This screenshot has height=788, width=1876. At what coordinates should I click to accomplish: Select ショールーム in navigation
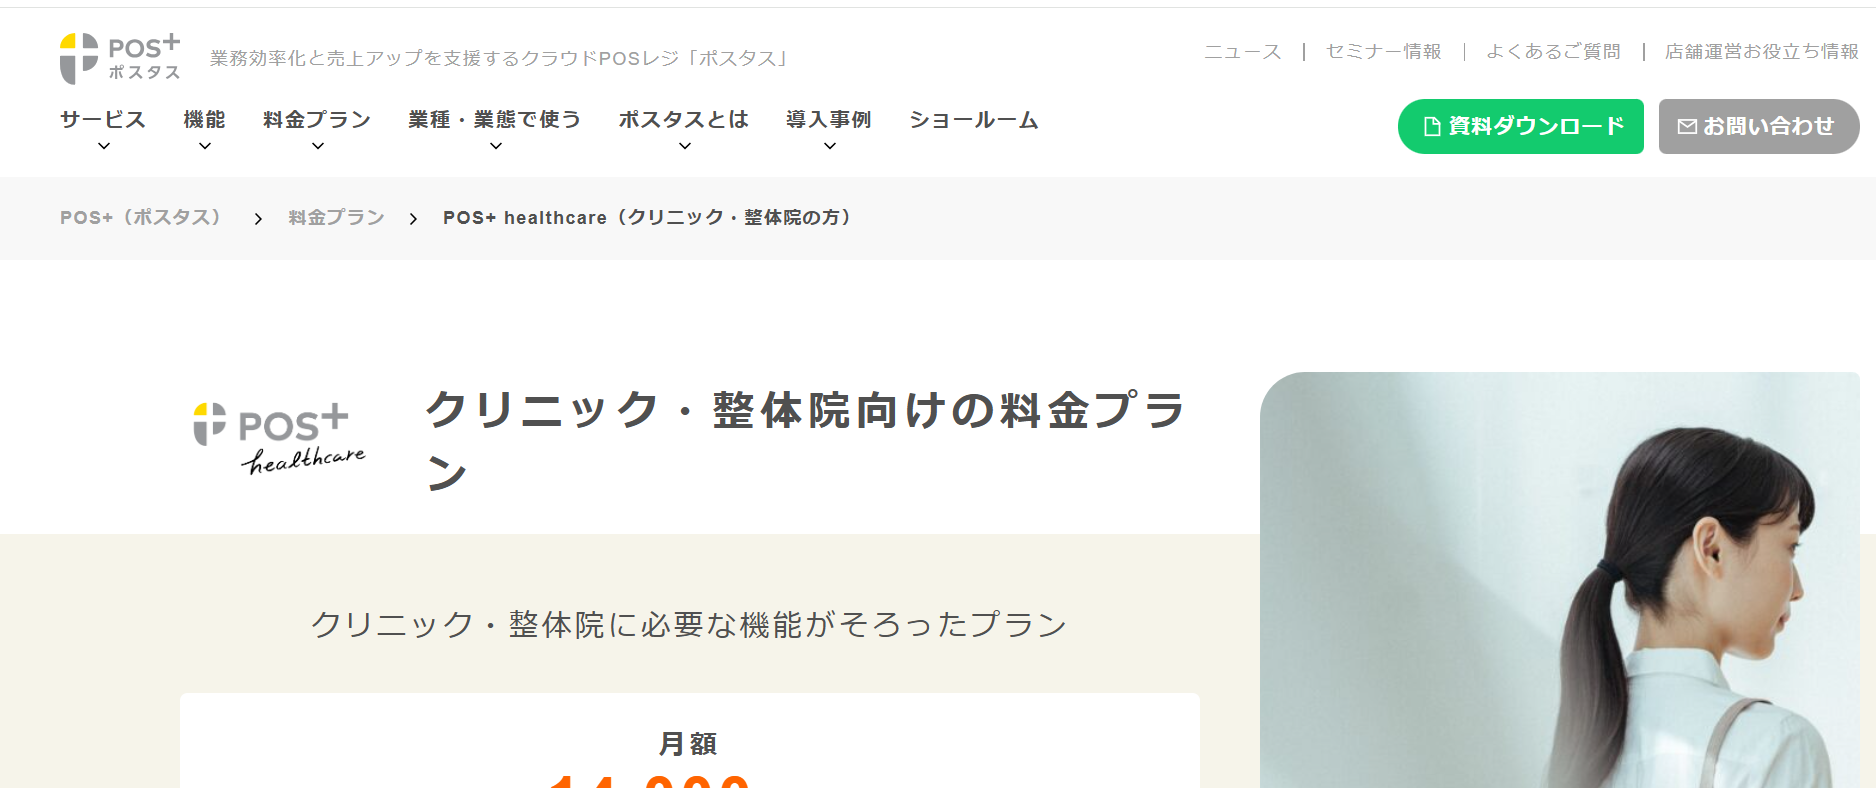pos(974,120)
